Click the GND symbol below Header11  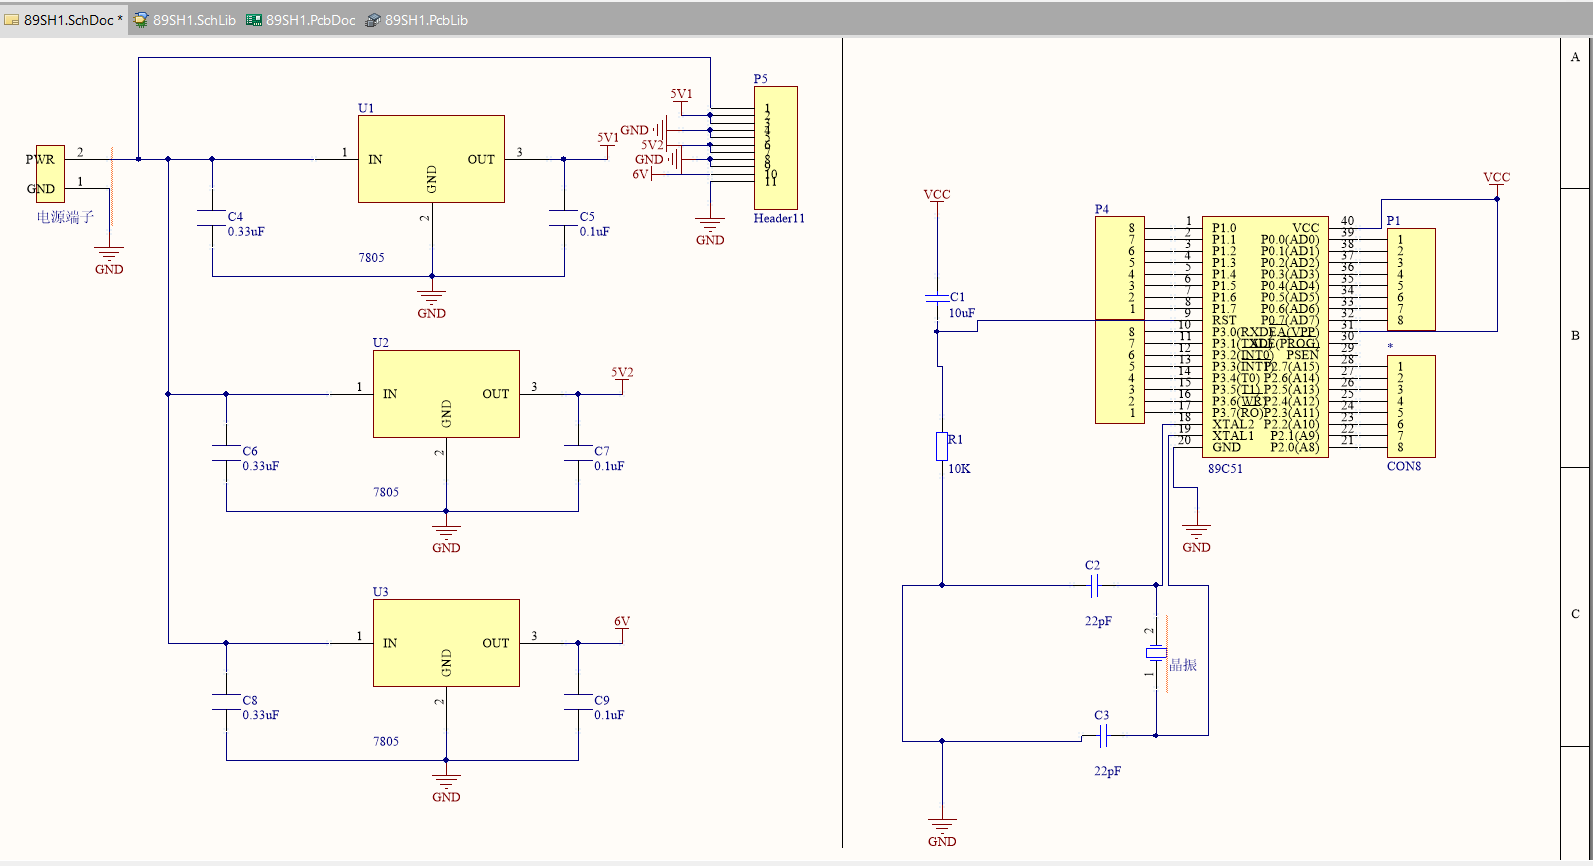coord(710,229)
